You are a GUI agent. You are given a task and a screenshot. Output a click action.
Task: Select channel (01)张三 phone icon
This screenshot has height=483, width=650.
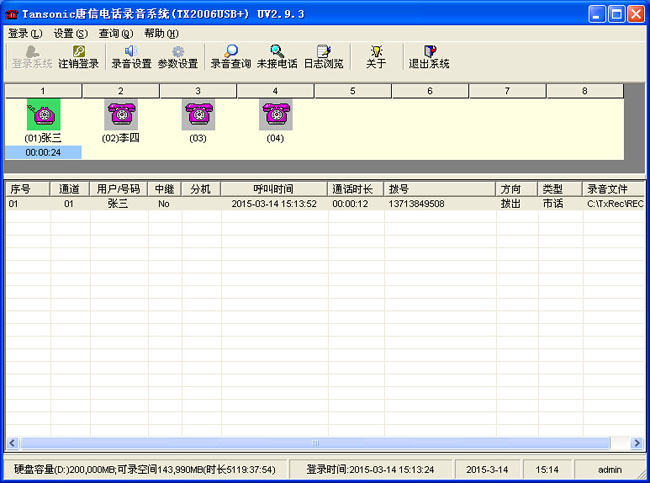click(43, 115)
